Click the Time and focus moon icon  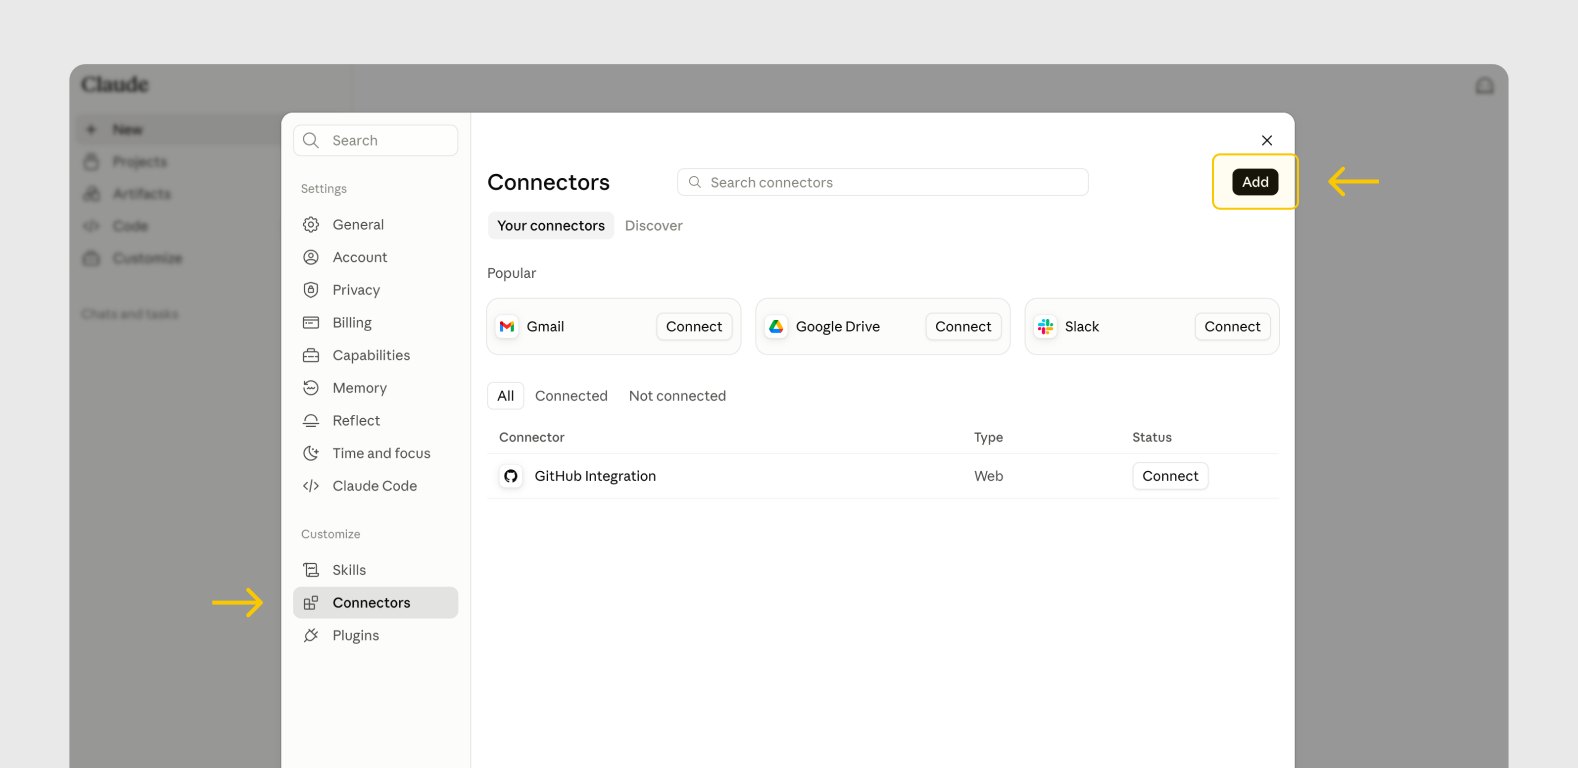click(x=311, y=453)
